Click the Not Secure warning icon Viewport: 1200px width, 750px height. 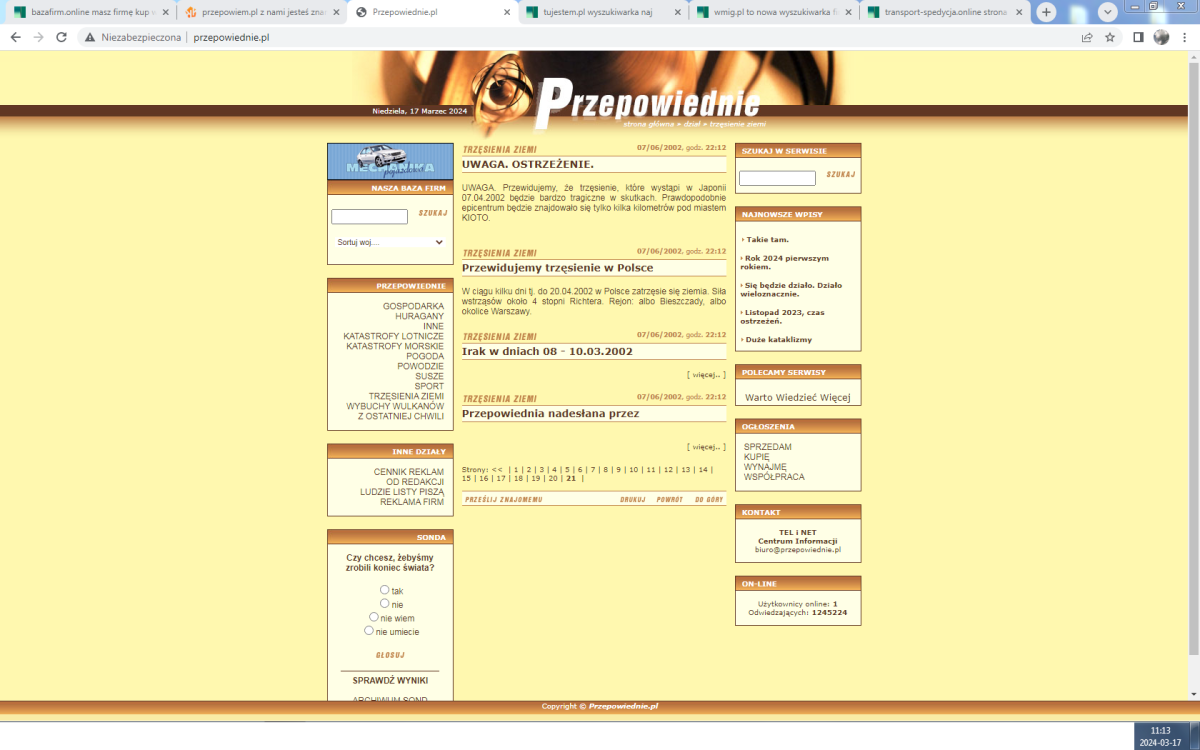pyautogui.click(x=90, y=37)
